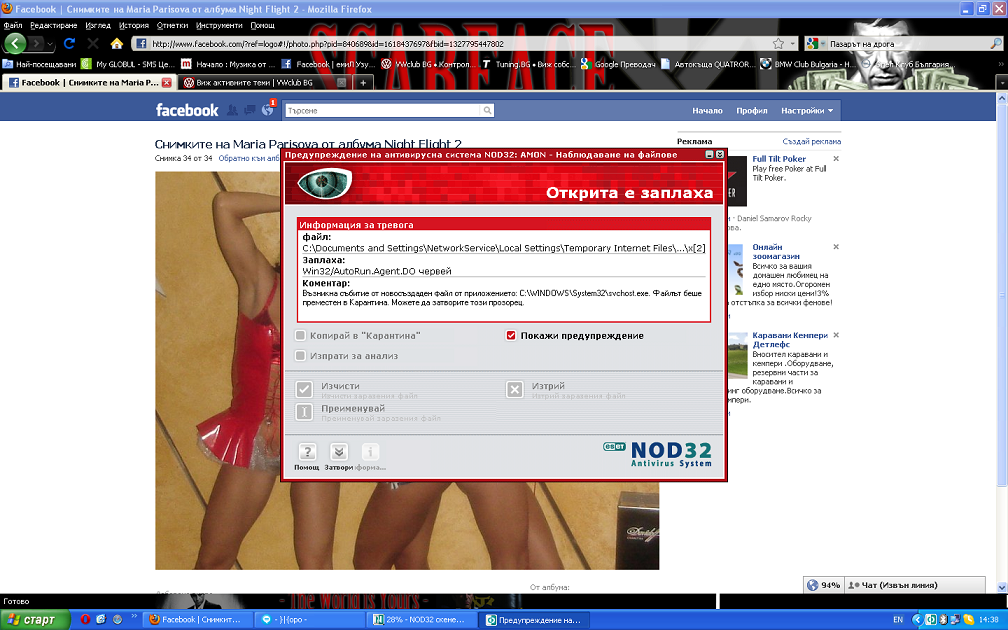The image size is (1008, 630).
Task: Open Чат (Извън линия) chat bar
Action: (x=915, y=585)
